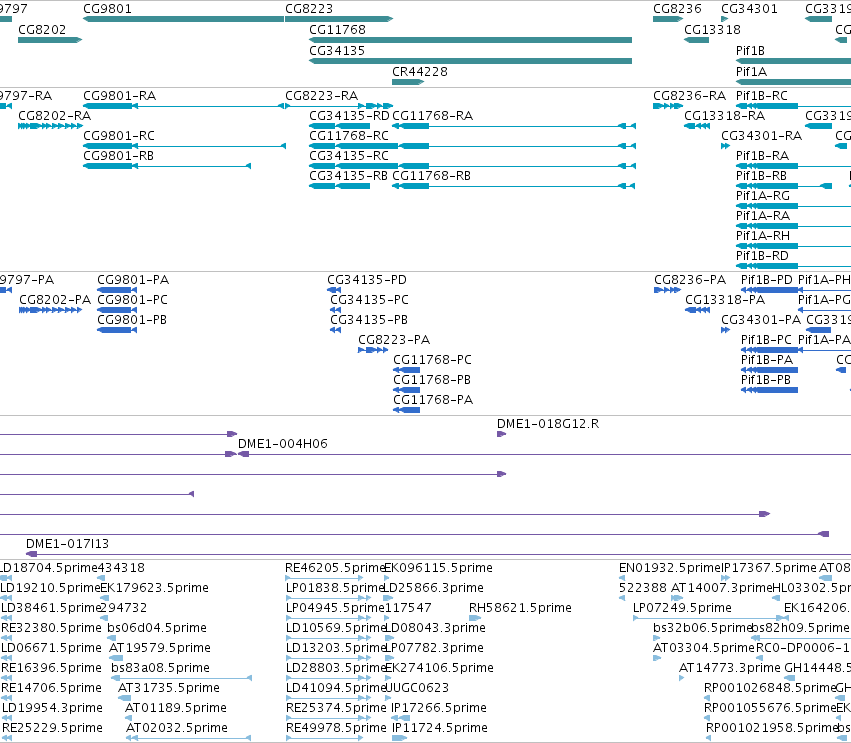
Task: Select transcript label CG8202-RA
Action: tap(54, 116)
